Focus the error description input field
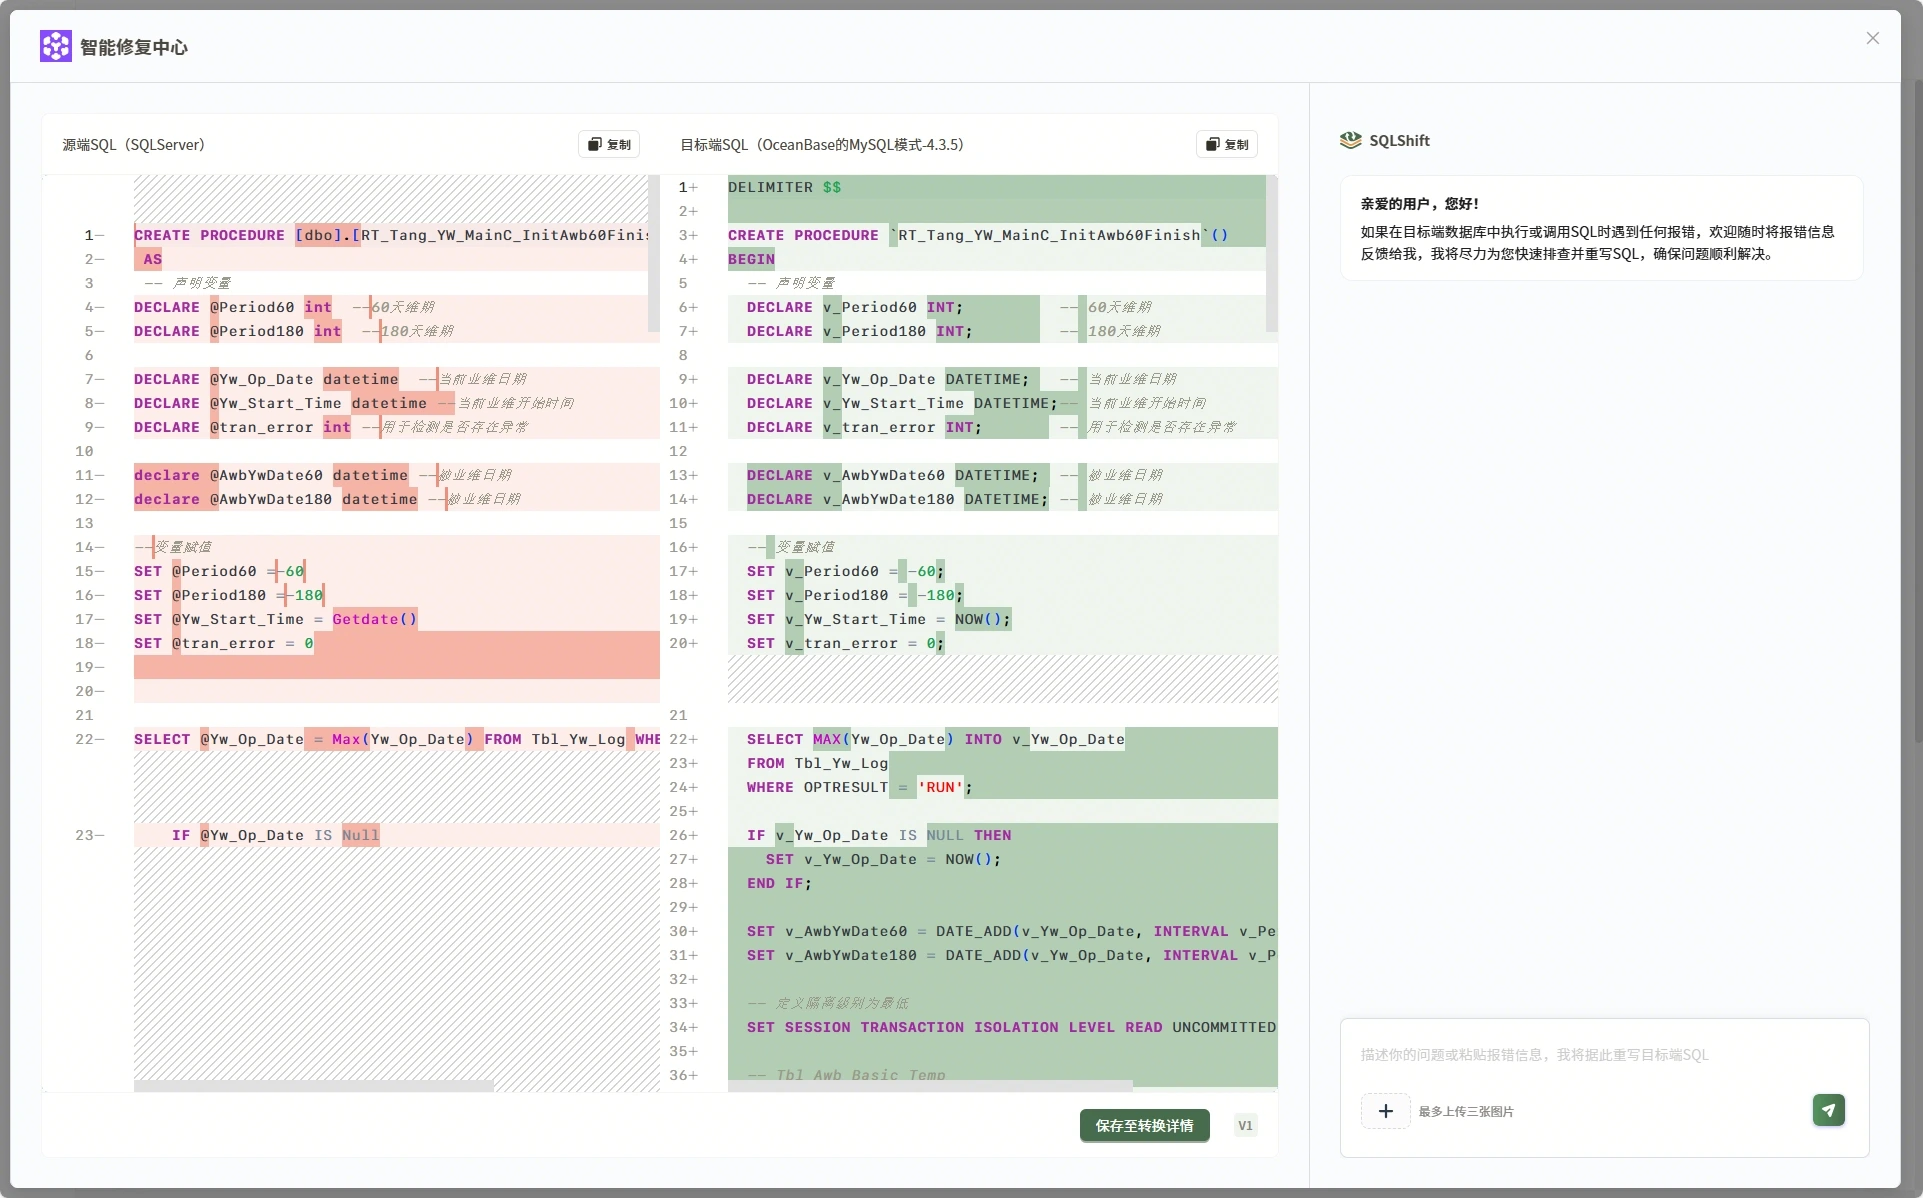1923x1198 pixels. click(1600, 1055)
